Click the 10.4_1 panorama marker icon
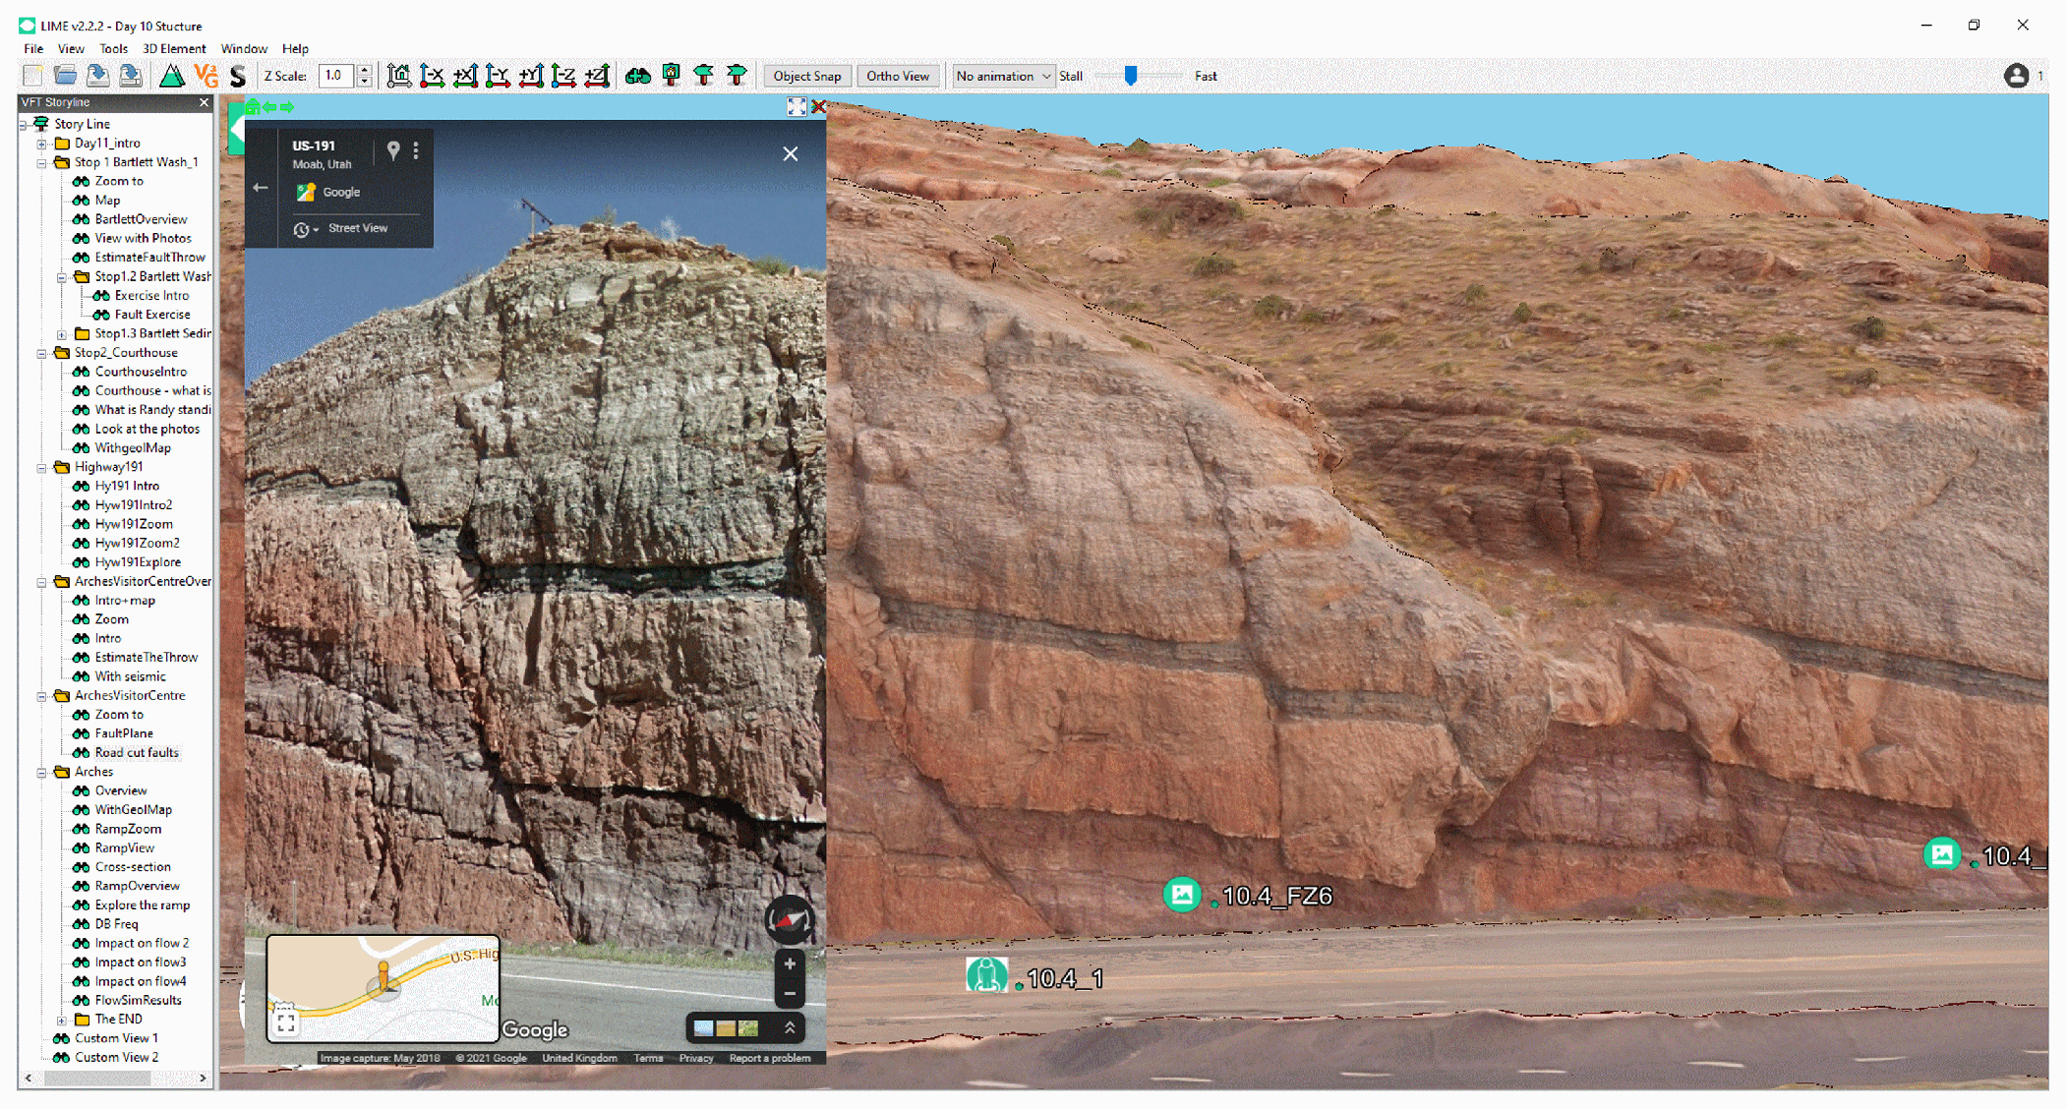Viewport: 2067px width, 1109px height. click(986, 975)
